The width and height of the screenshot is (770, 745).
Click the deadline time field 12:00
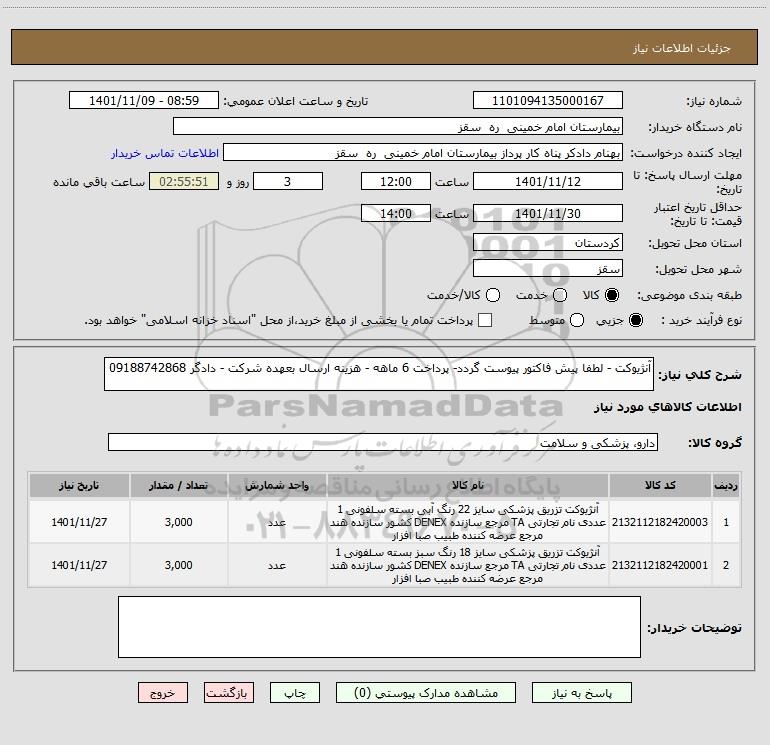[x=396, y=181]
